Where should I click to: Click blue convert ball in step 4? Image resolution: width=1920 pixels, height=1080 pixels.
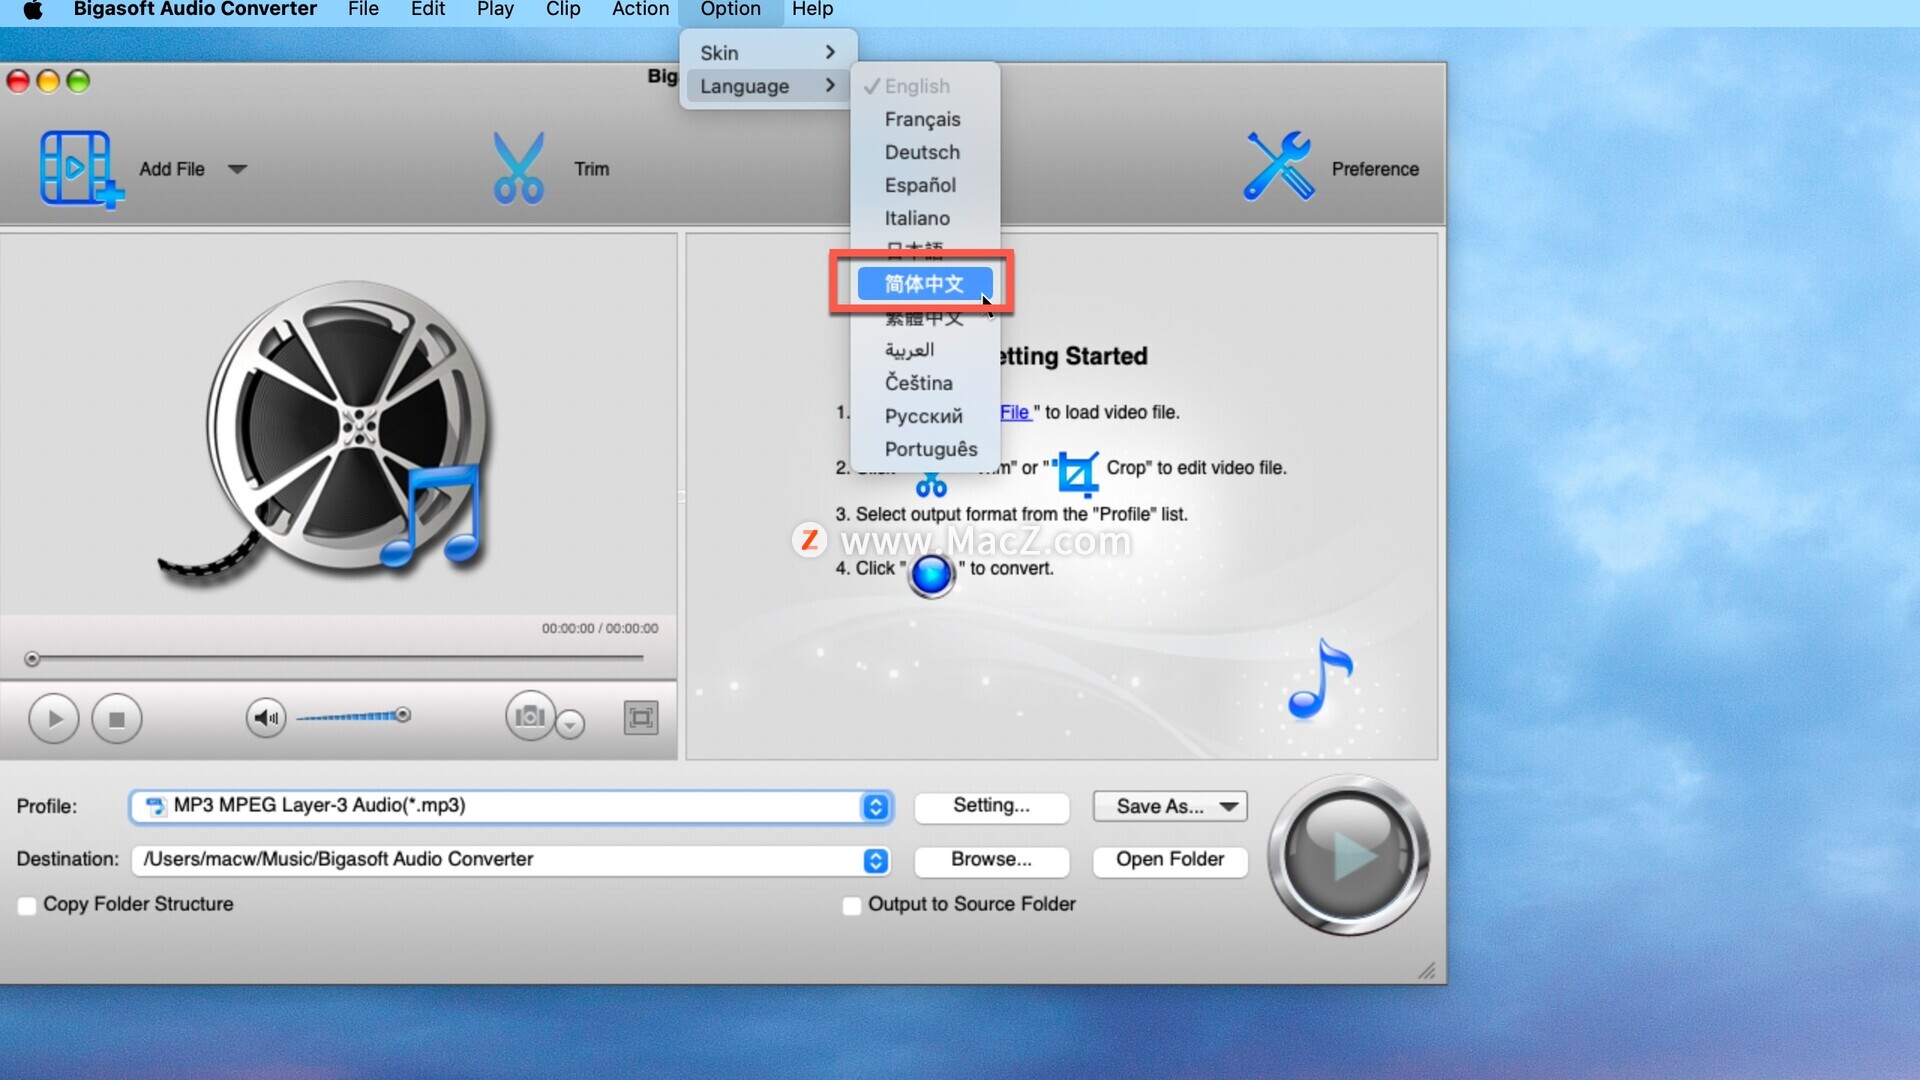pyautogui.click(x=932, y=575)
